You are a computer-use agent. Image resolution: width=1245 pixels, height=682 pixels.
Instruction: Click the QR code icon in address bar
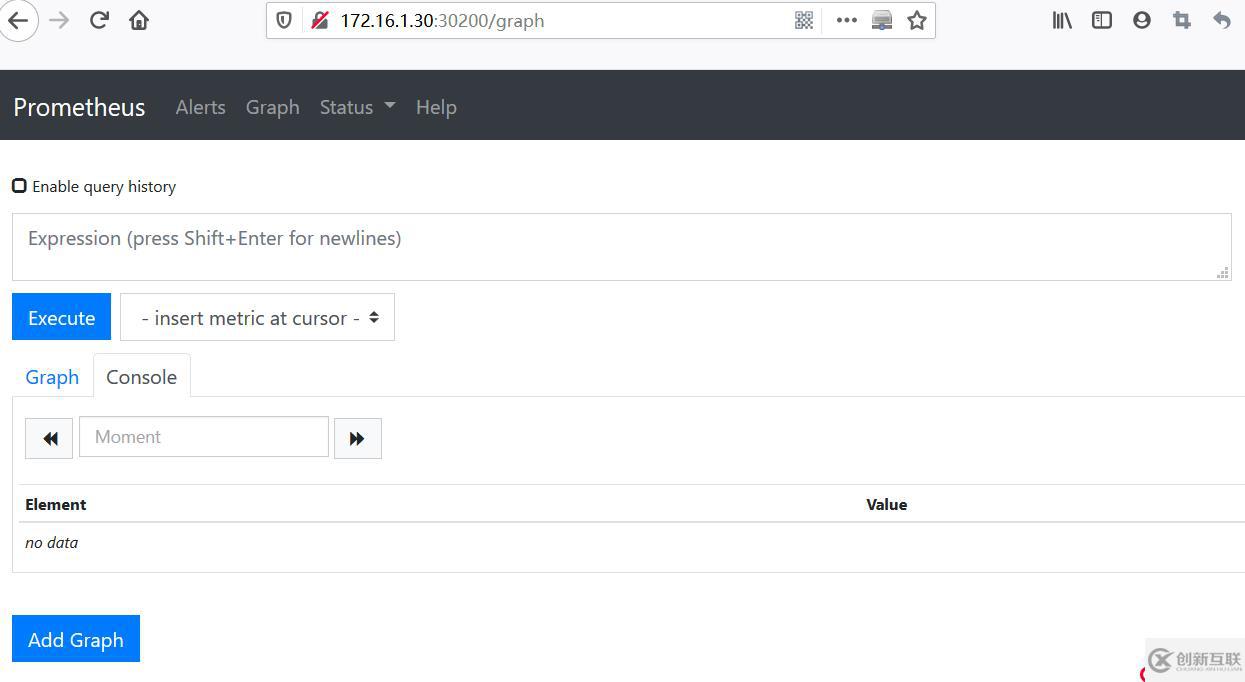[804, 20]
